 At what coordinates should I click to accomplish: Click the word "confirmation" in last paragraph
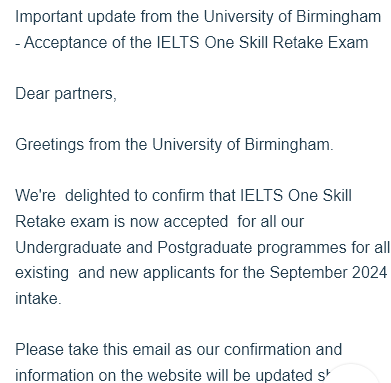click(267, 350)
